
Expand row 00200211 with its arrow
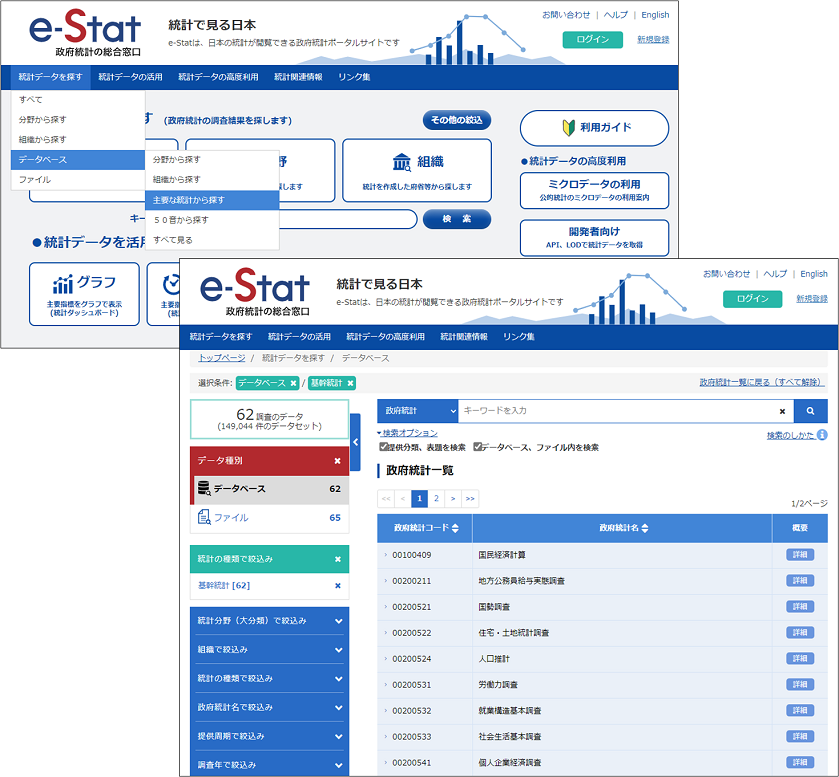385,581
